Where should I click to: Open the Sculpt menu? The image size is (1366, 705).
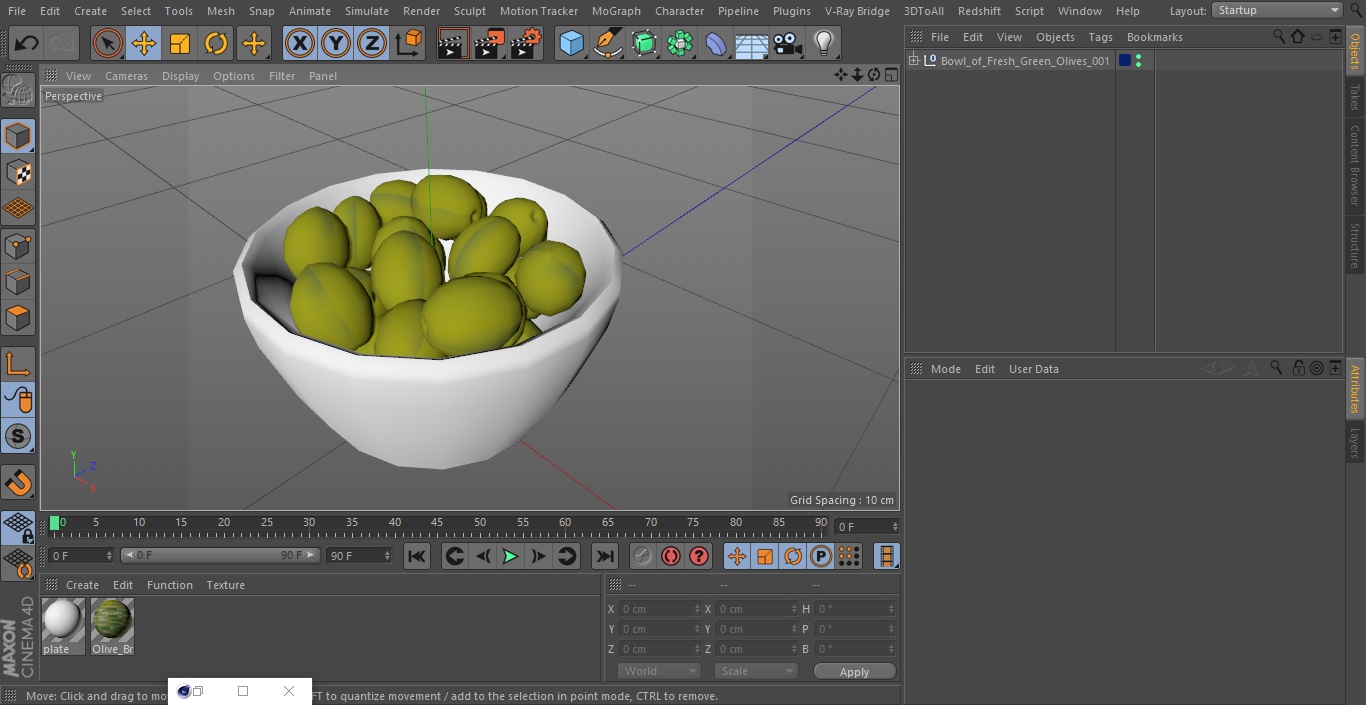click(469, 11)
